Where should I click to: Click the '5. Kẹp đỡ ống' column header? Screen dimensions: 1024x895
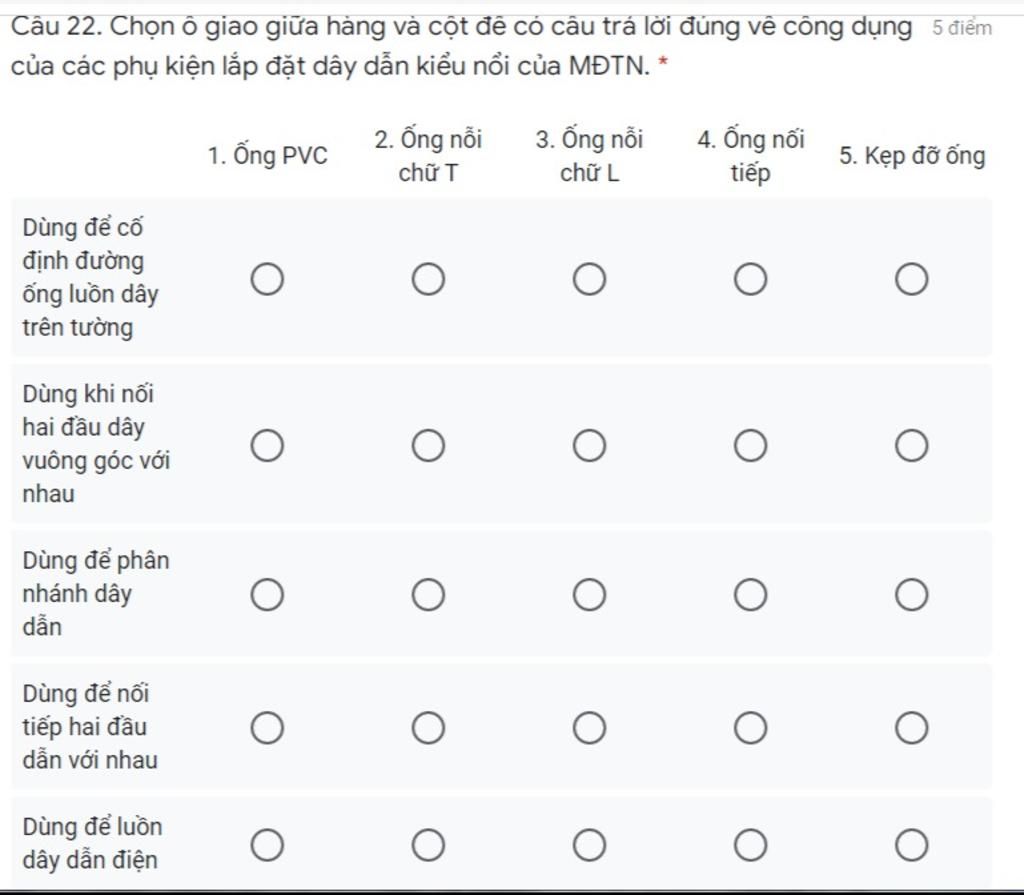[x=912, y=156]
